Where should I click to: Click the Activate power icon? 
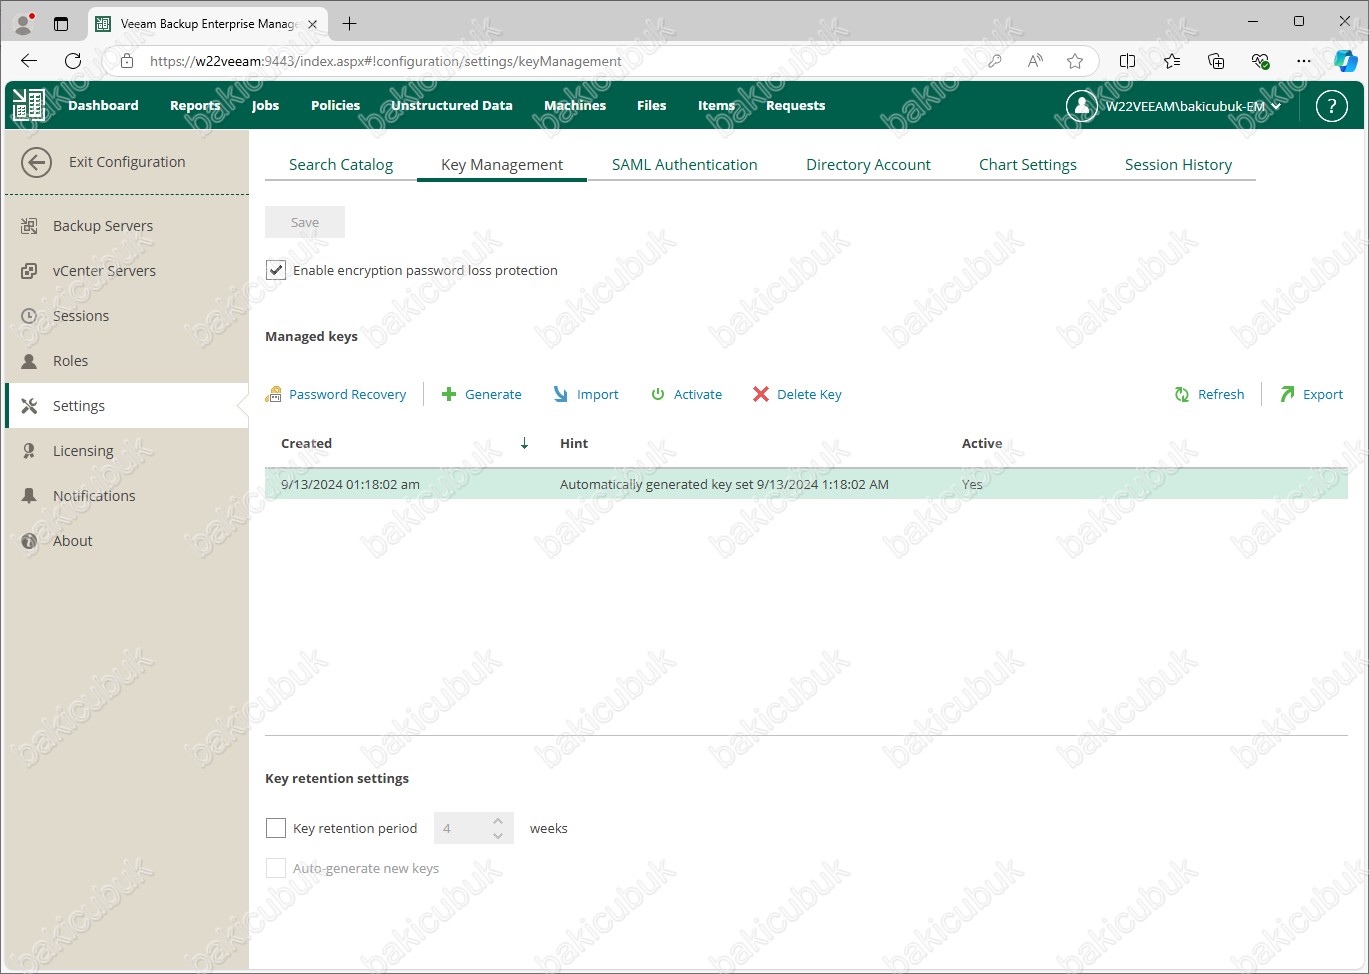tap(658, 394)
